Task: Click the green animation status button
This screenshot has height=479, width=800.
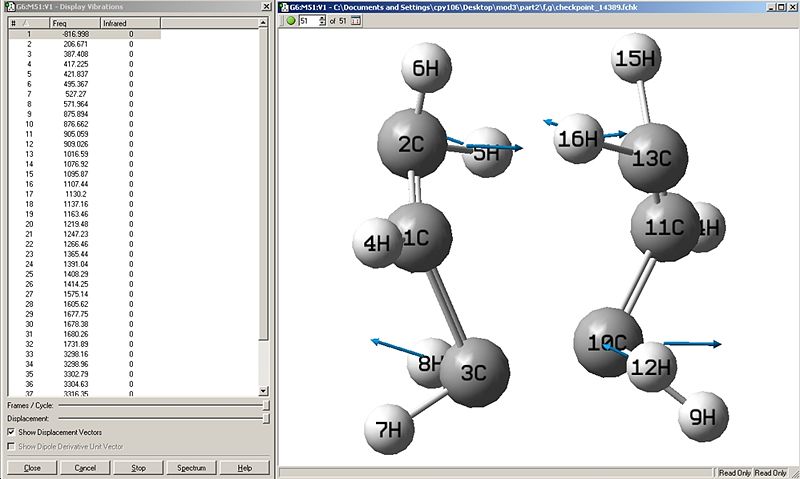Action: pyautogui.click(x=291, y=21)
